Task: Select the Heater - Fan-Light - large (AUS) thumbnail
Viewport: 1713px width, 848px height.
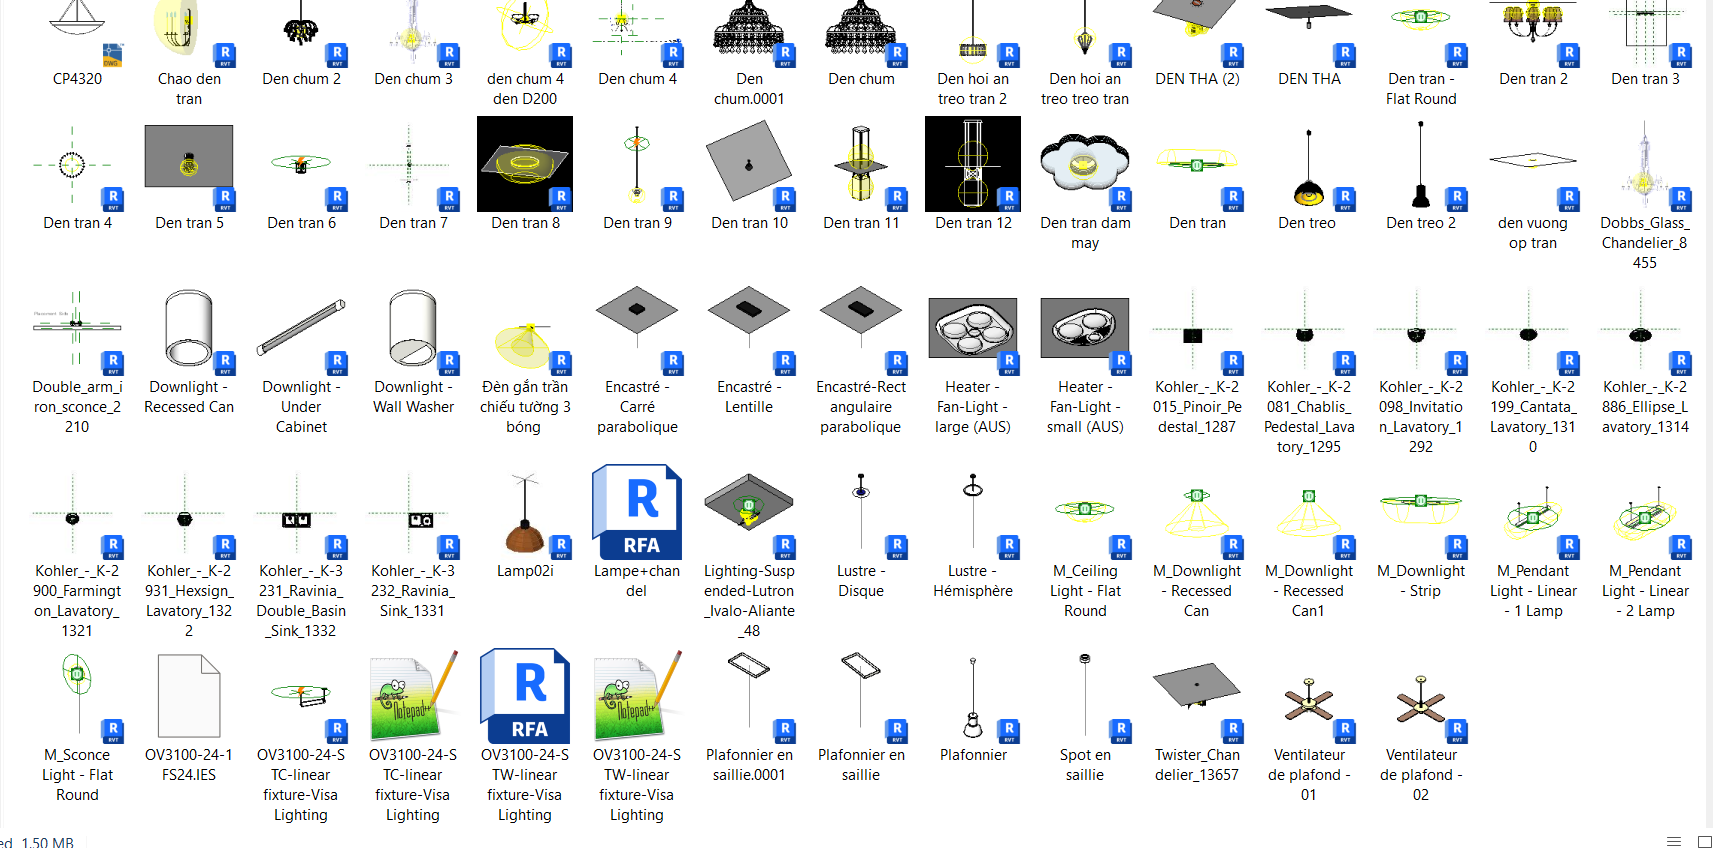Action: 972,328
